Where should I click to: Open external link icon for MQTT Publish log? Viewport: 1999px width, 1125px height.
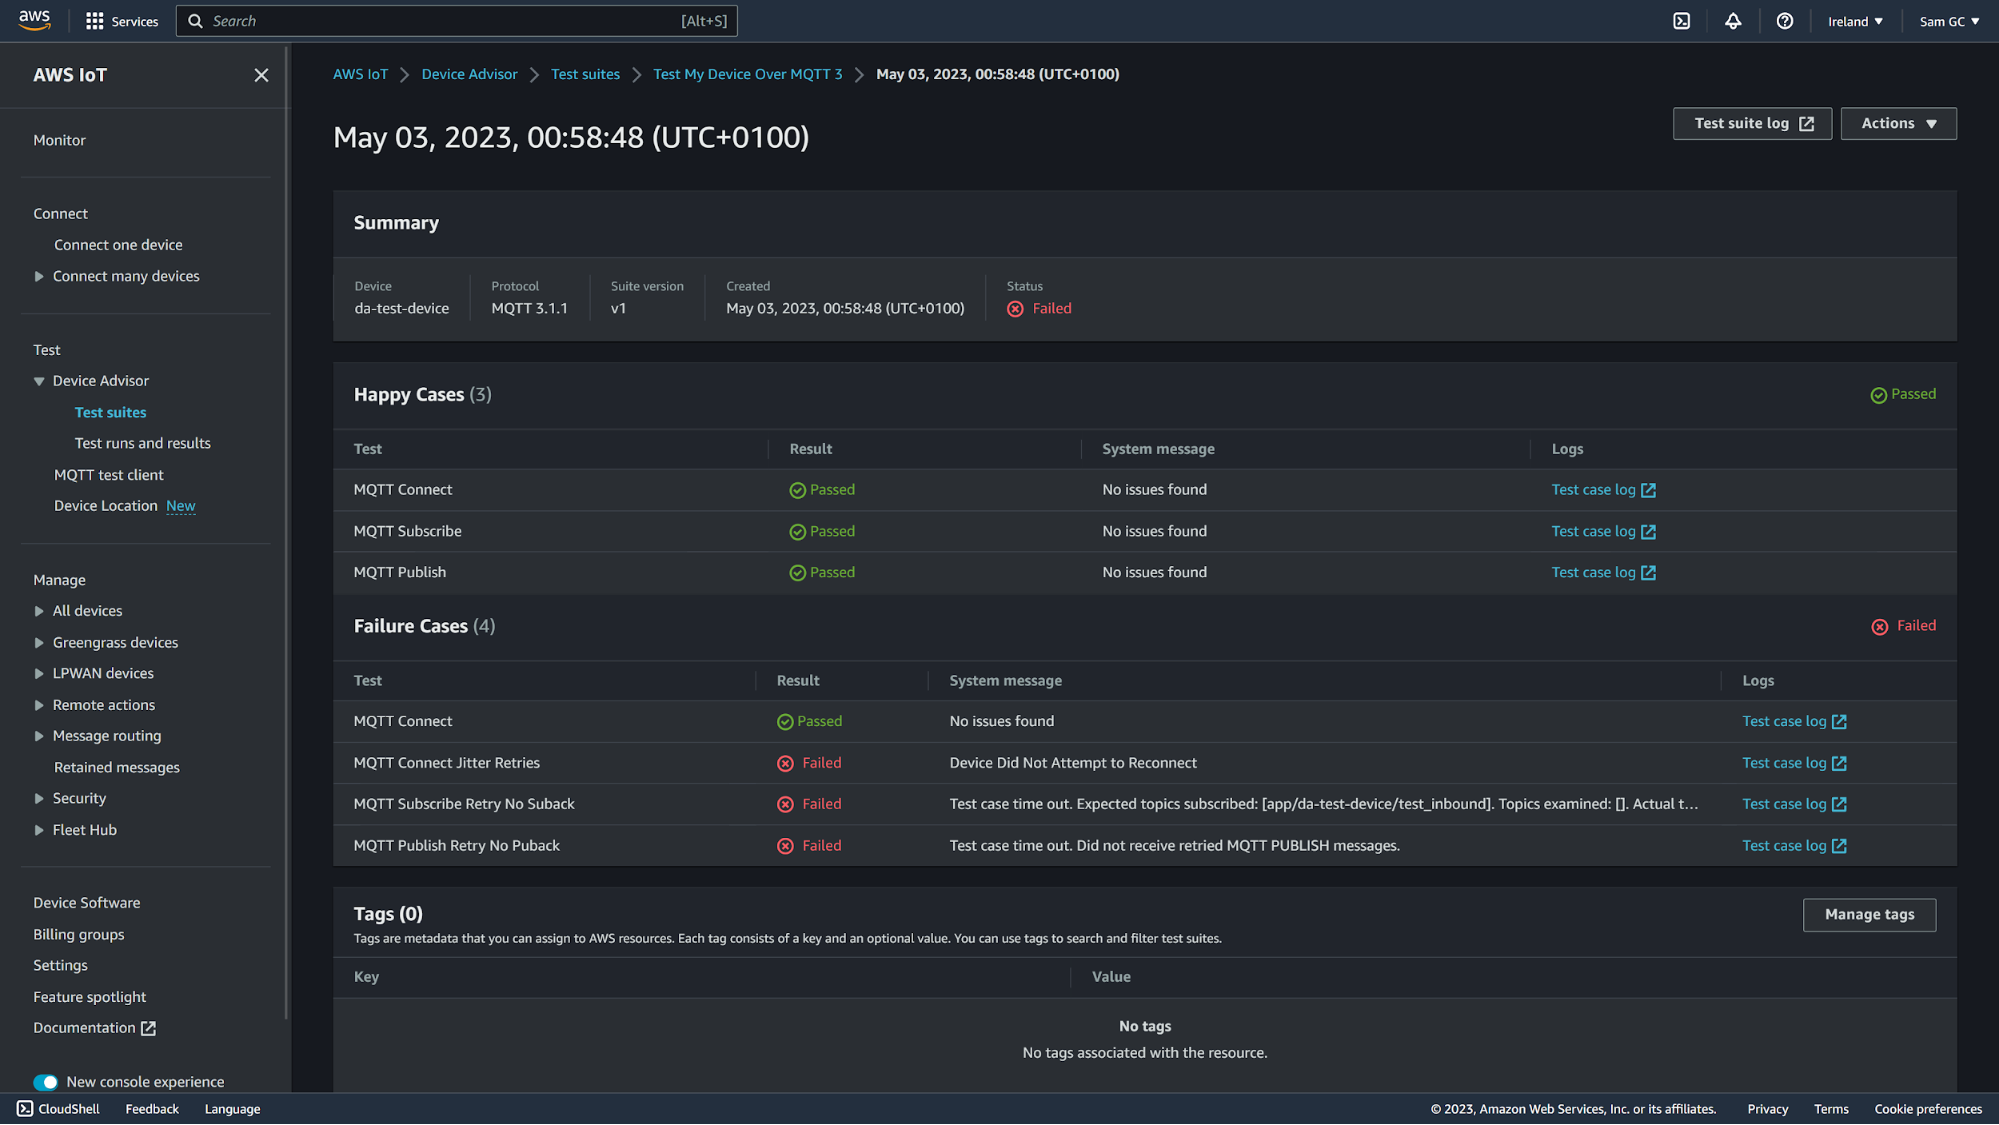click(x=1648, y=573)
